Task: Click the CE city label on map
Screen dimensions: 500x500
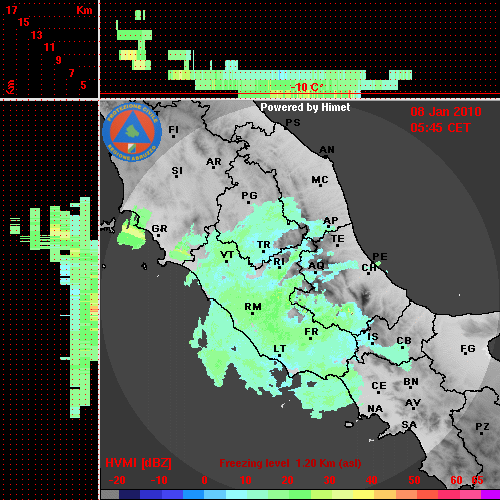Action: coord(379,386)
